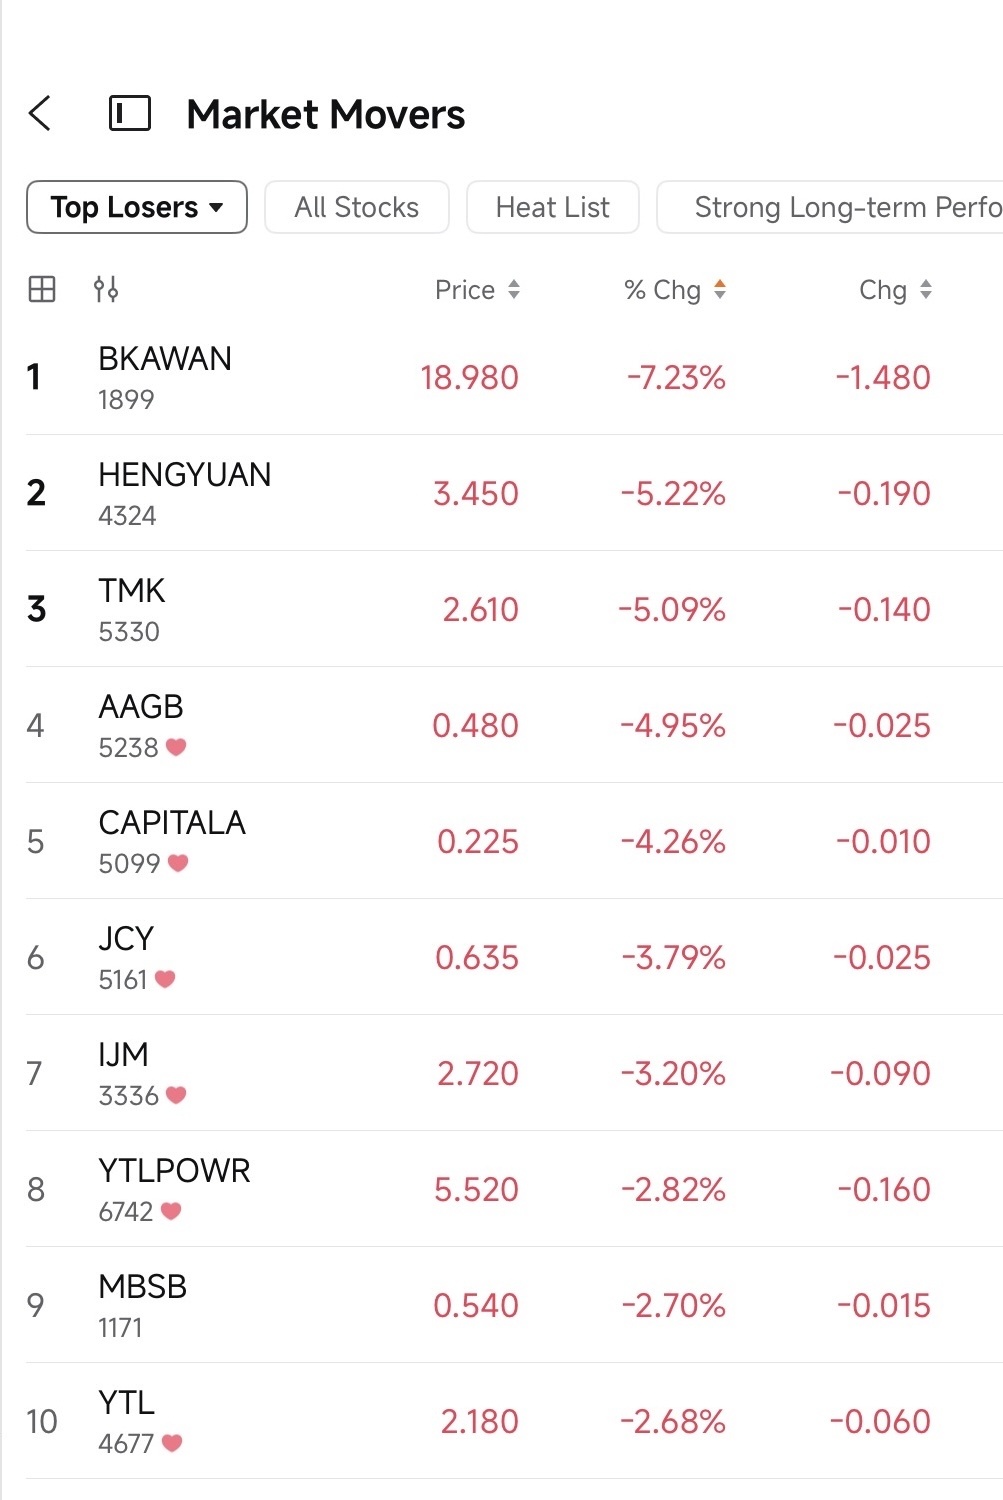Click the heart icon next to AAGB 5238
The image size is (1003, 1500).
pyautogui.click(x=176, y=747)
